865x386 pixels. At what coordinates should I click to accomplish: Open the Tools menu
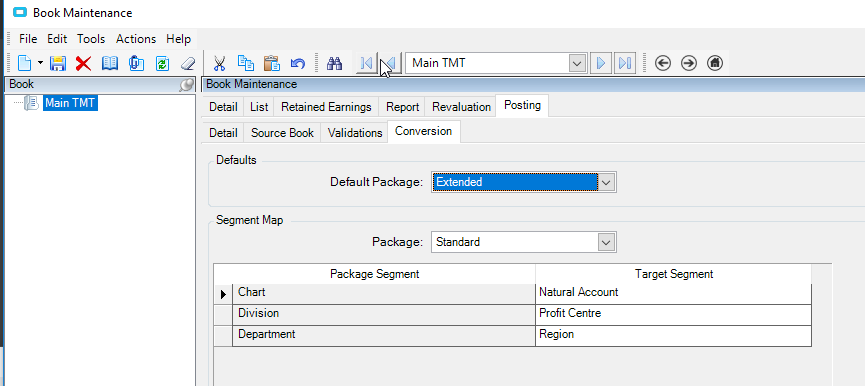[x=91, y=39]
